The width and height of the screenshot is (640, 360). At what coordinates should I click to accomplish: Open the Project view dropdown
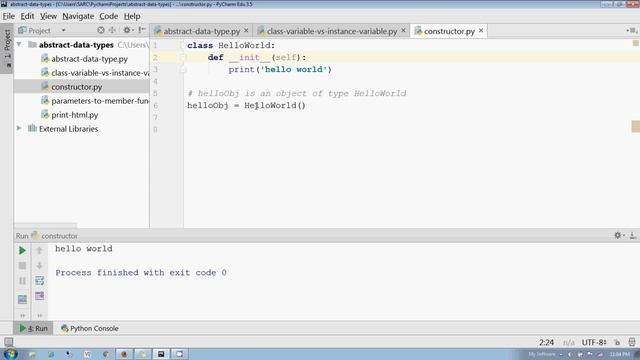point(63,30)
